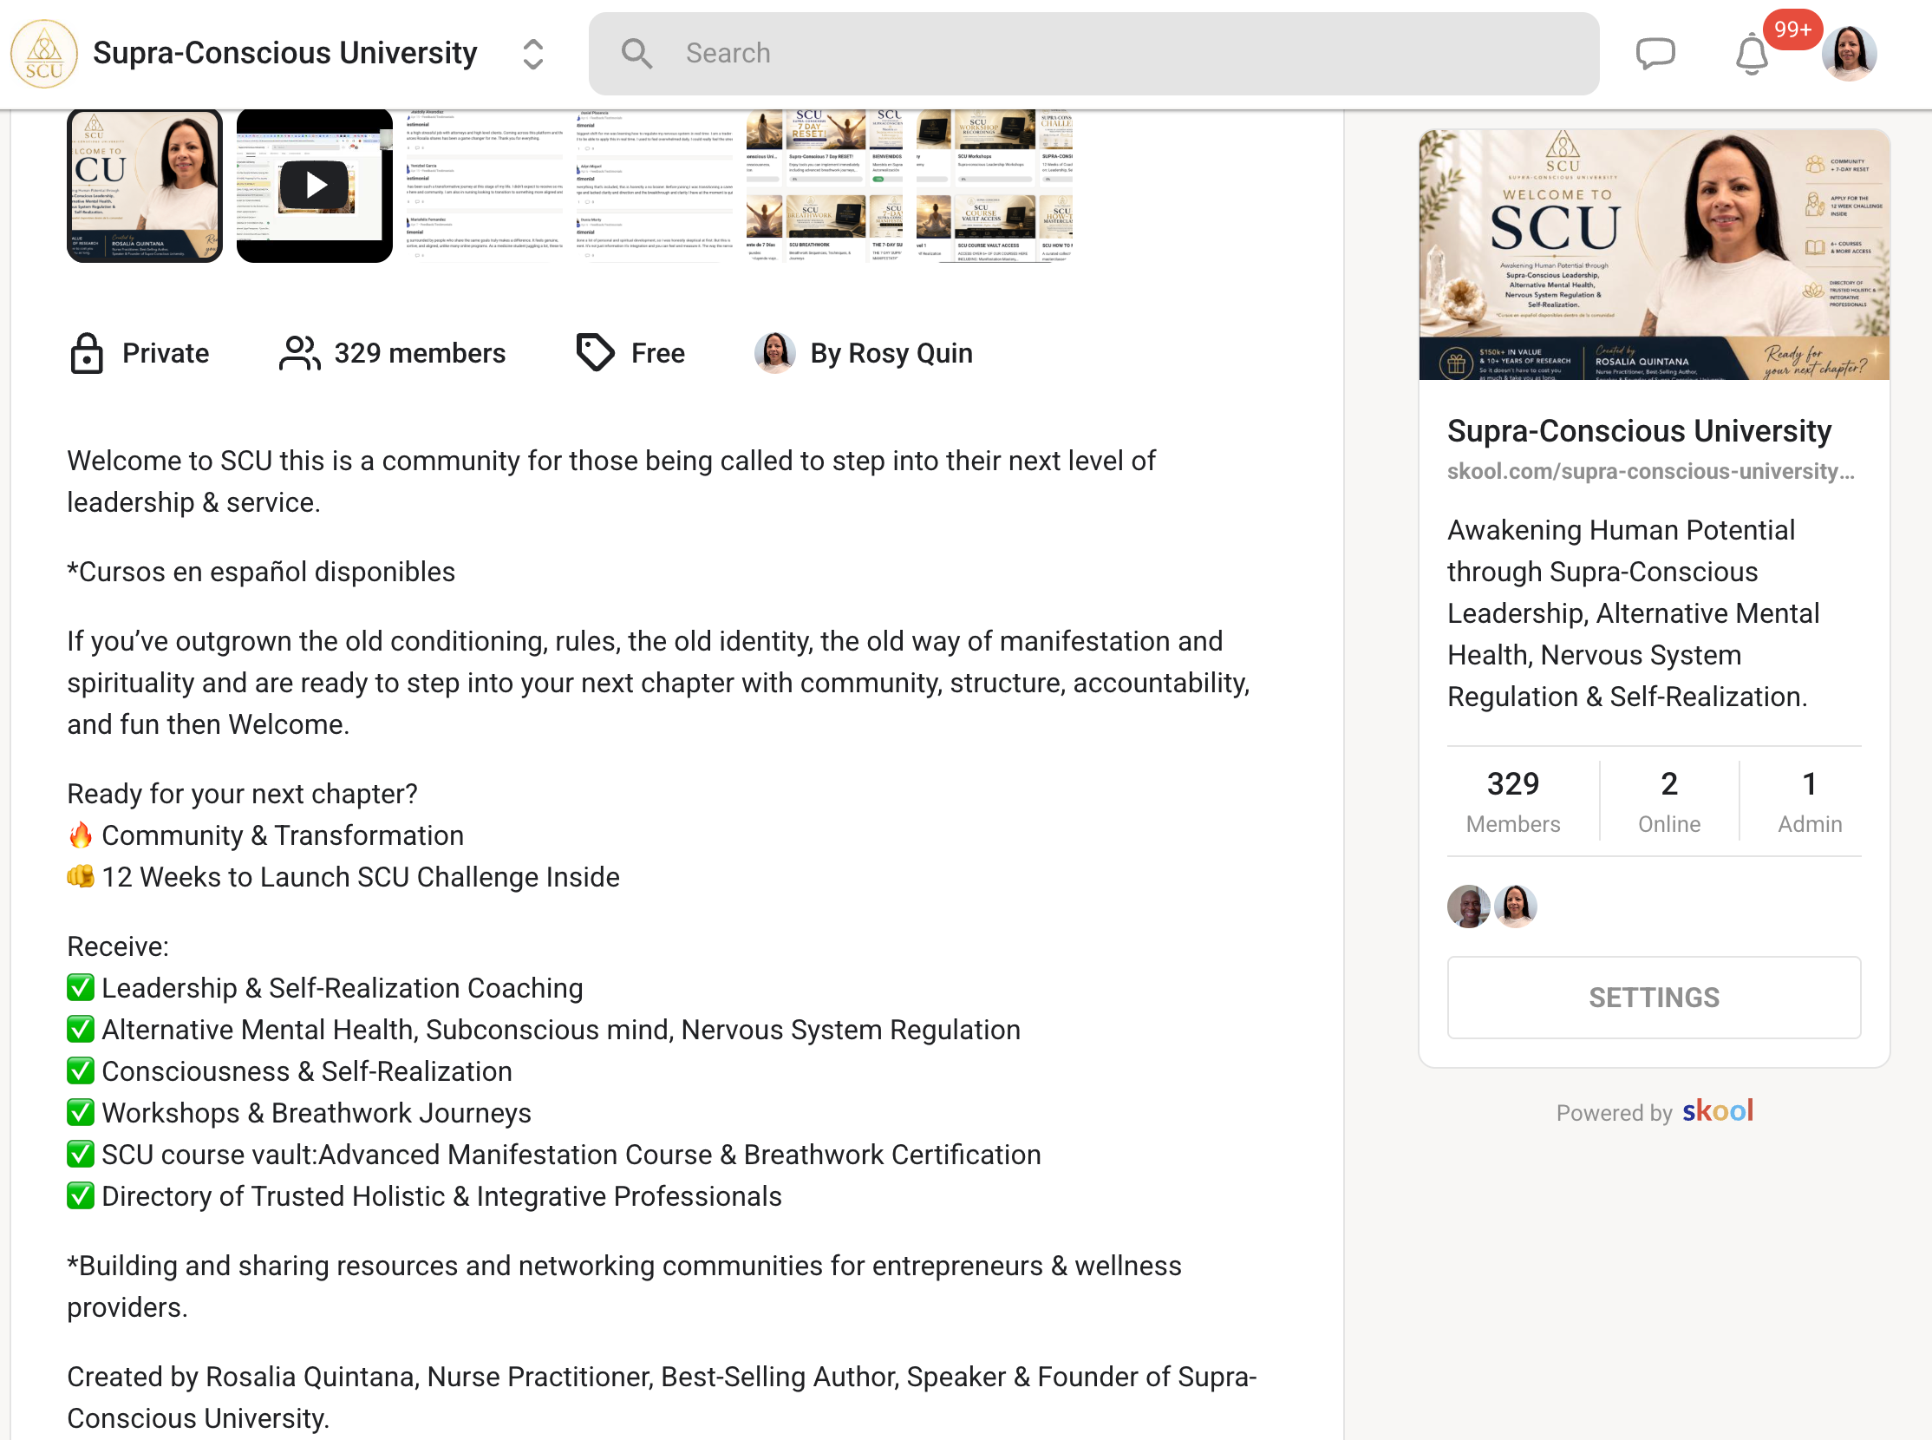Click the members people icon
Viewport: 1932px width, 1440px height.
299,353
